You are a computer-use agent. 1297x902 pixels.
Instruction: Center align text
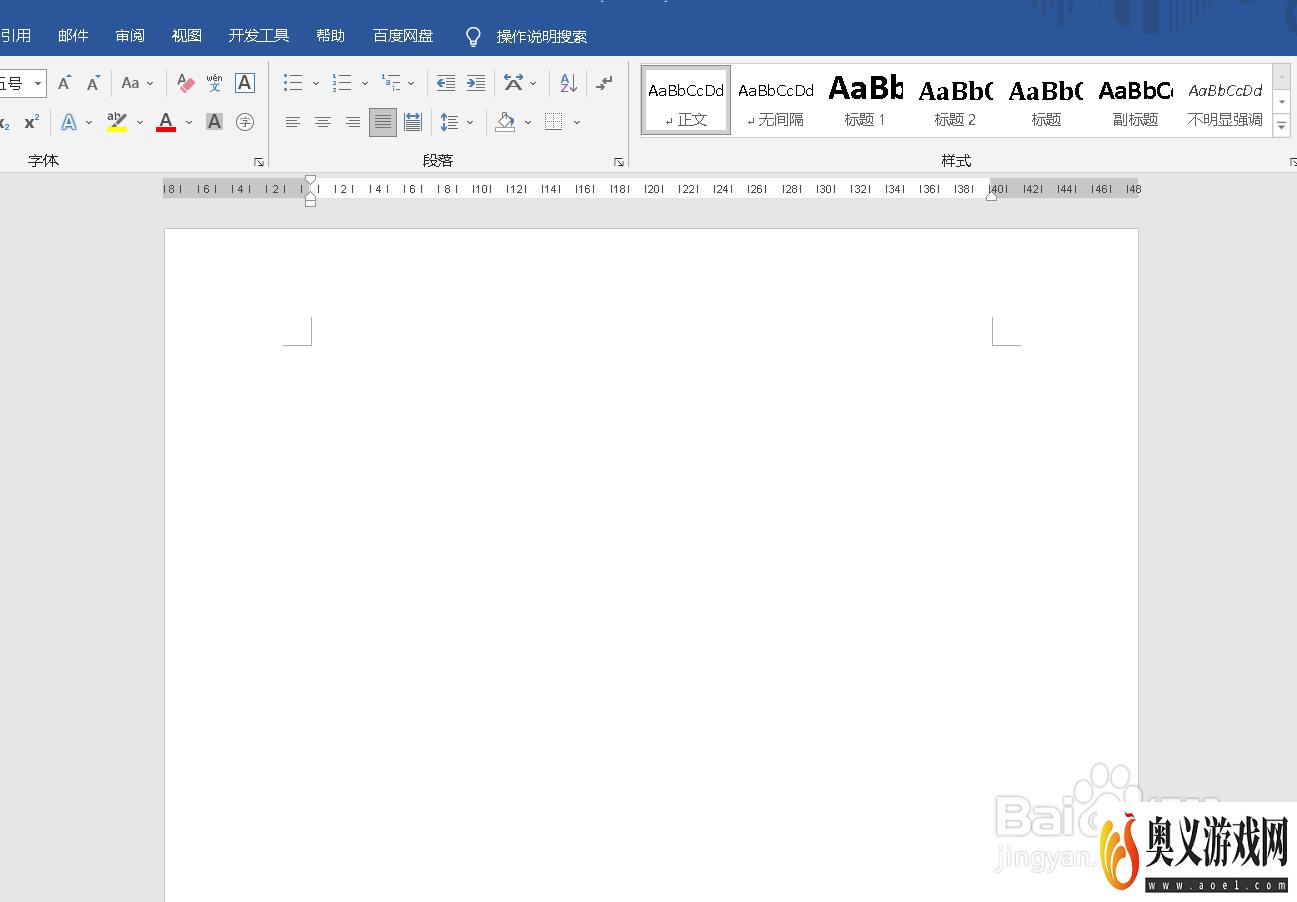(x=323, y=122)
